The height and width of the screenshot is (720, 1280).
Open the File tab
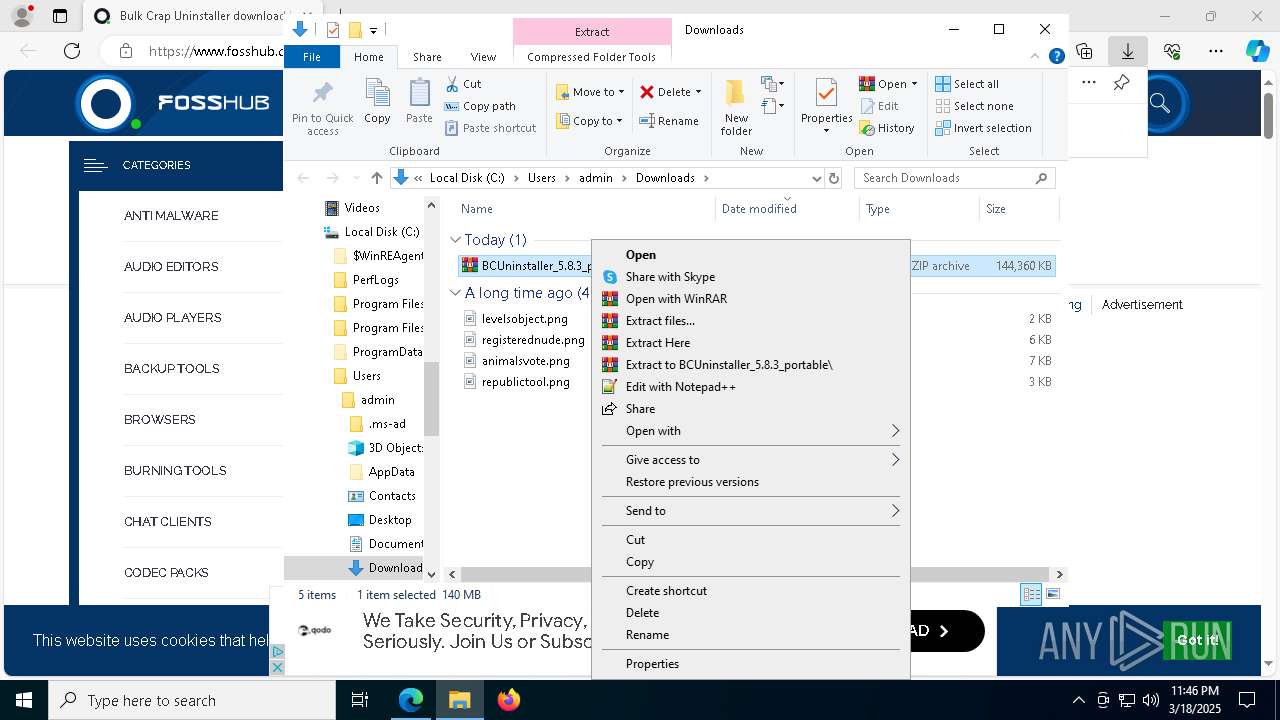[x=312, y=57]
